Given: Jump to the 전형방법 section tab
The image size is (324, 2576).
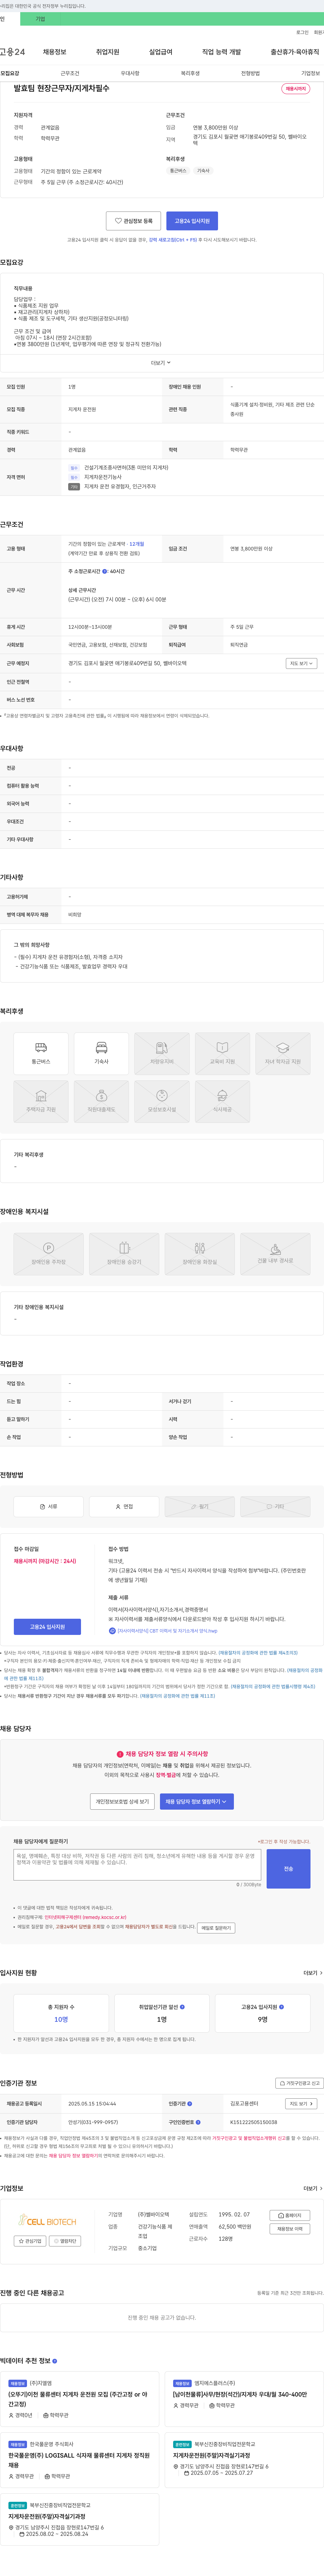Looking at the screenshot, I should coord(250,73).
